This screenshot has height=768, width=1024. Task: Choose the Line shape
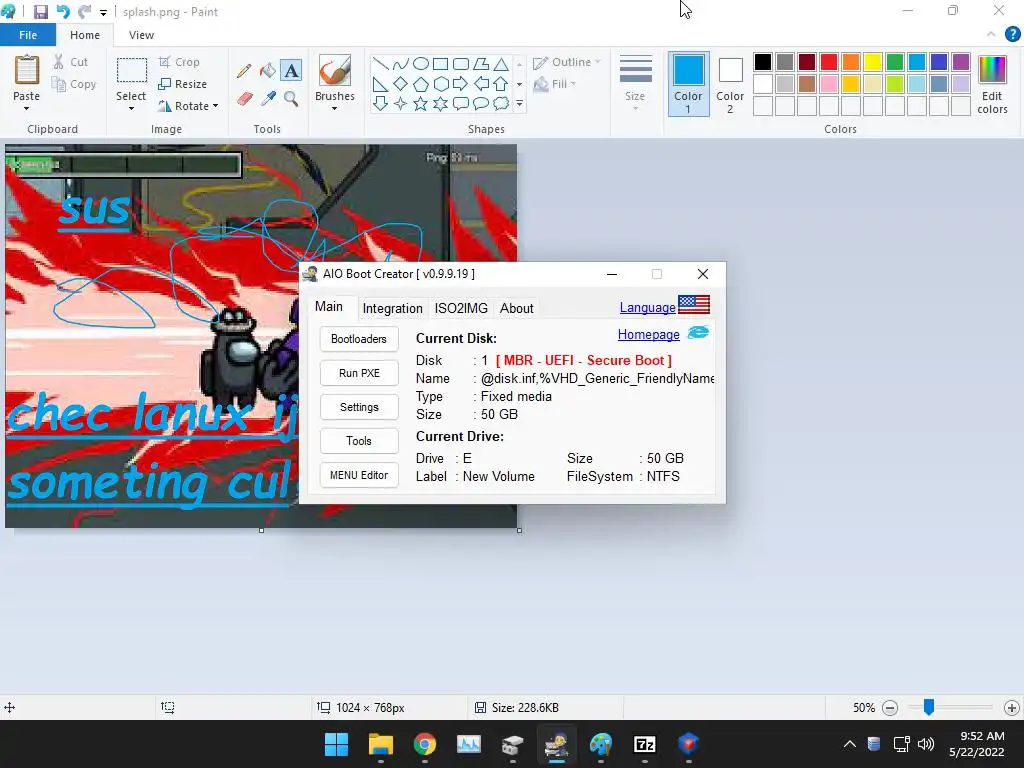[x=381, y=63]
